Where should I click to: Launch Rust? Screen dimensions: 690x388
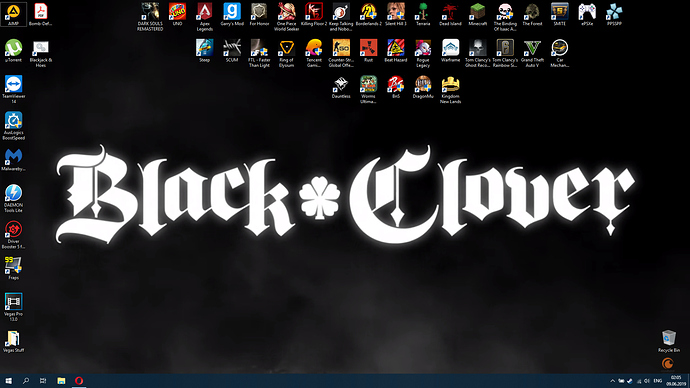coord(368,50)
